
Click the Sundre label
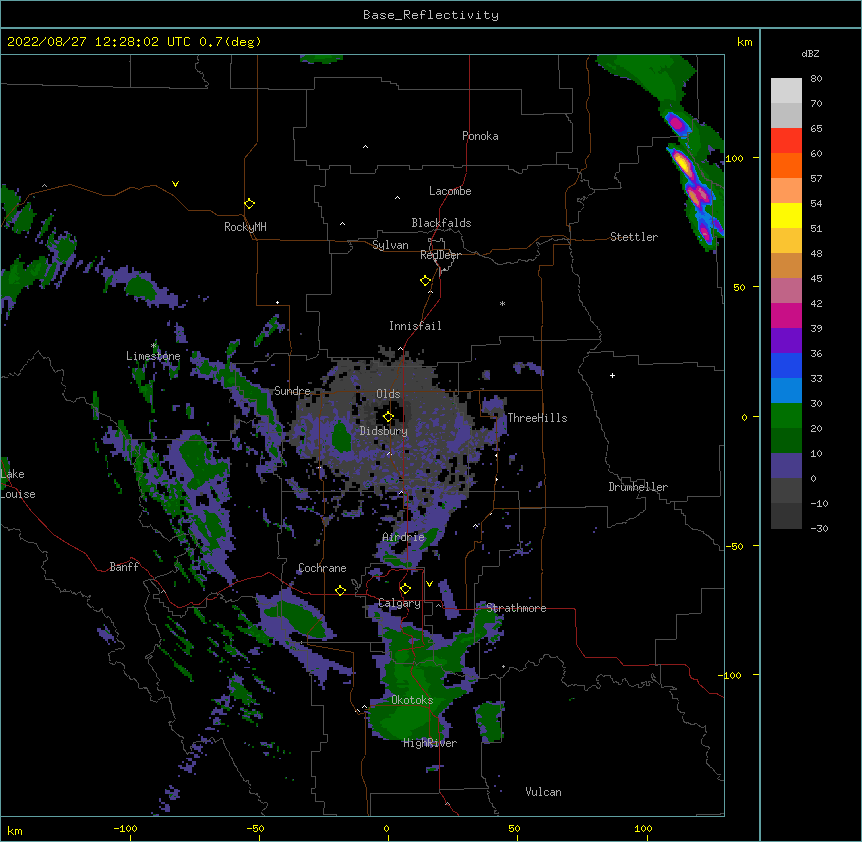click(292, 391)
